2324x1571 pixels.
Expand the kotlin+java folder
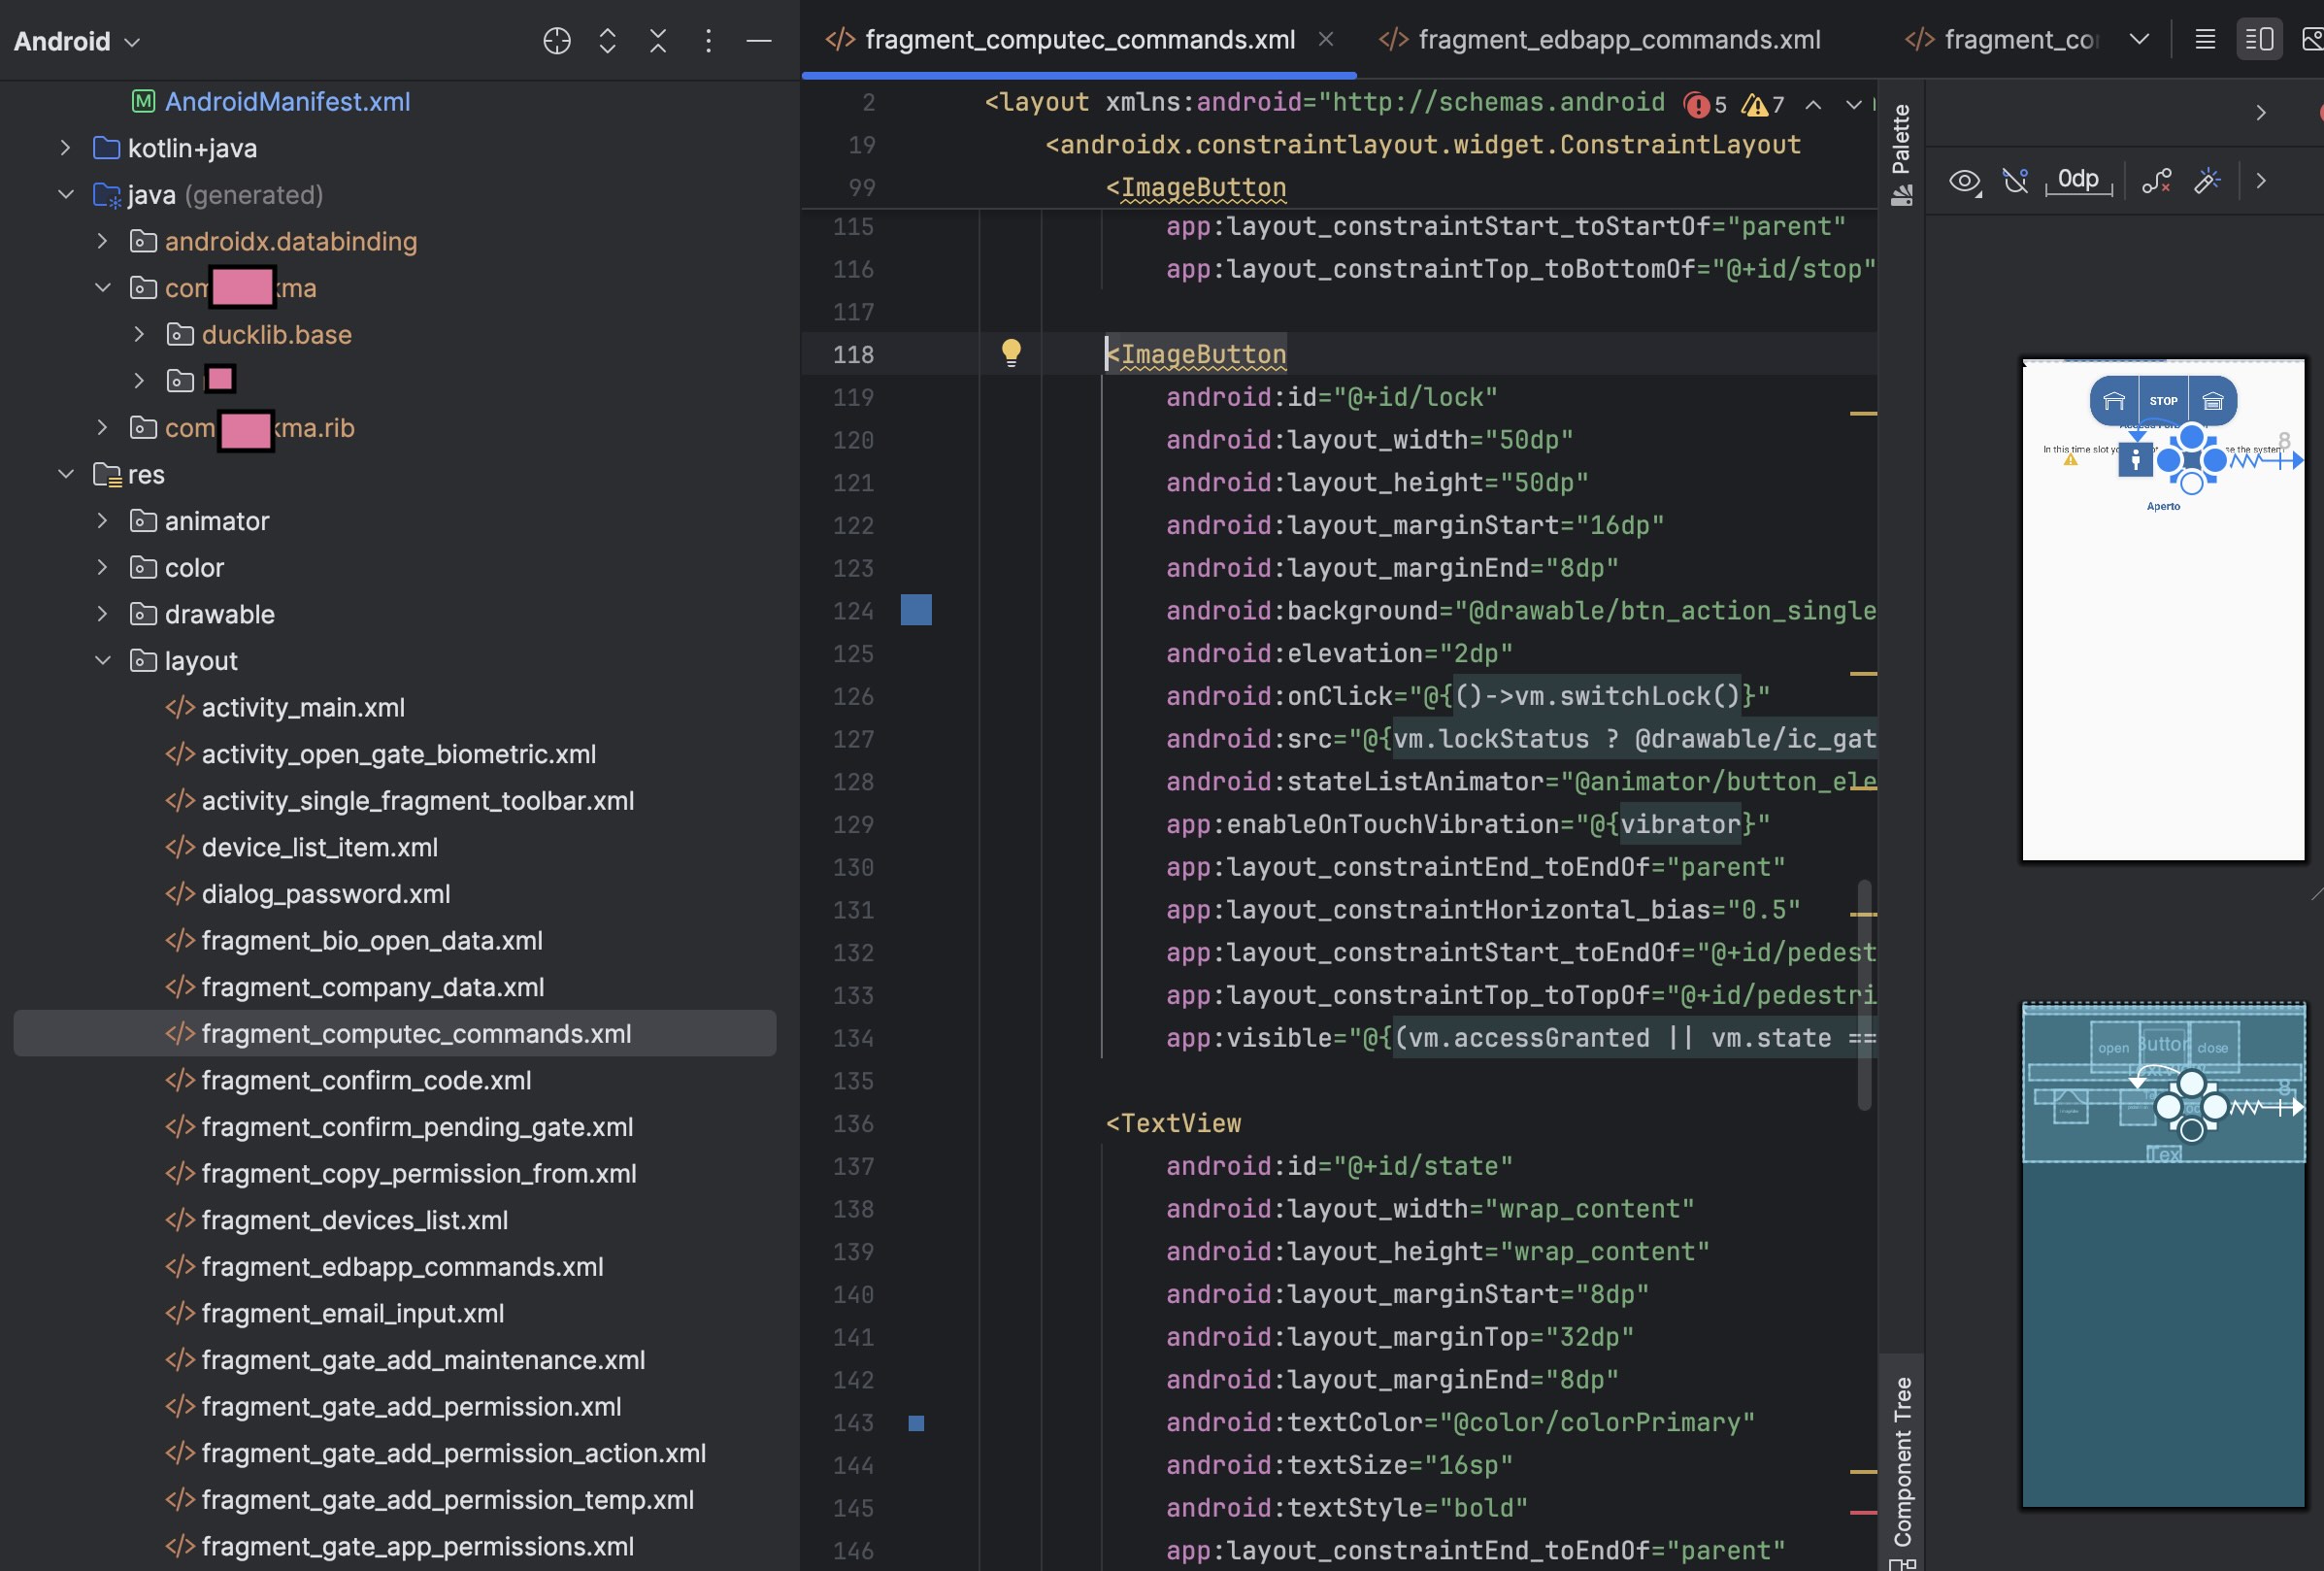tap(66, 148)
